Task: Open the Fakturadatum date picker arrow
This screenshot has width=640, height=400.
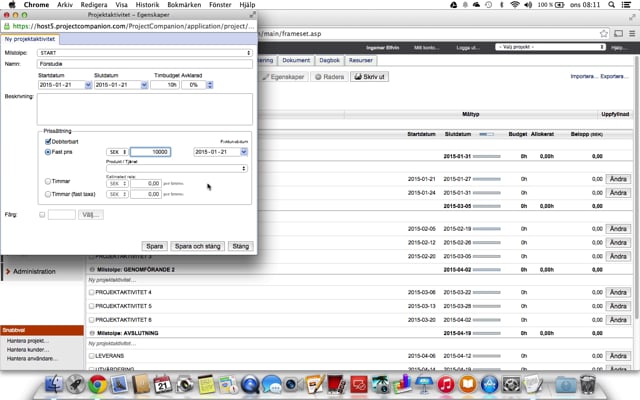Action: tap(244, 152)
